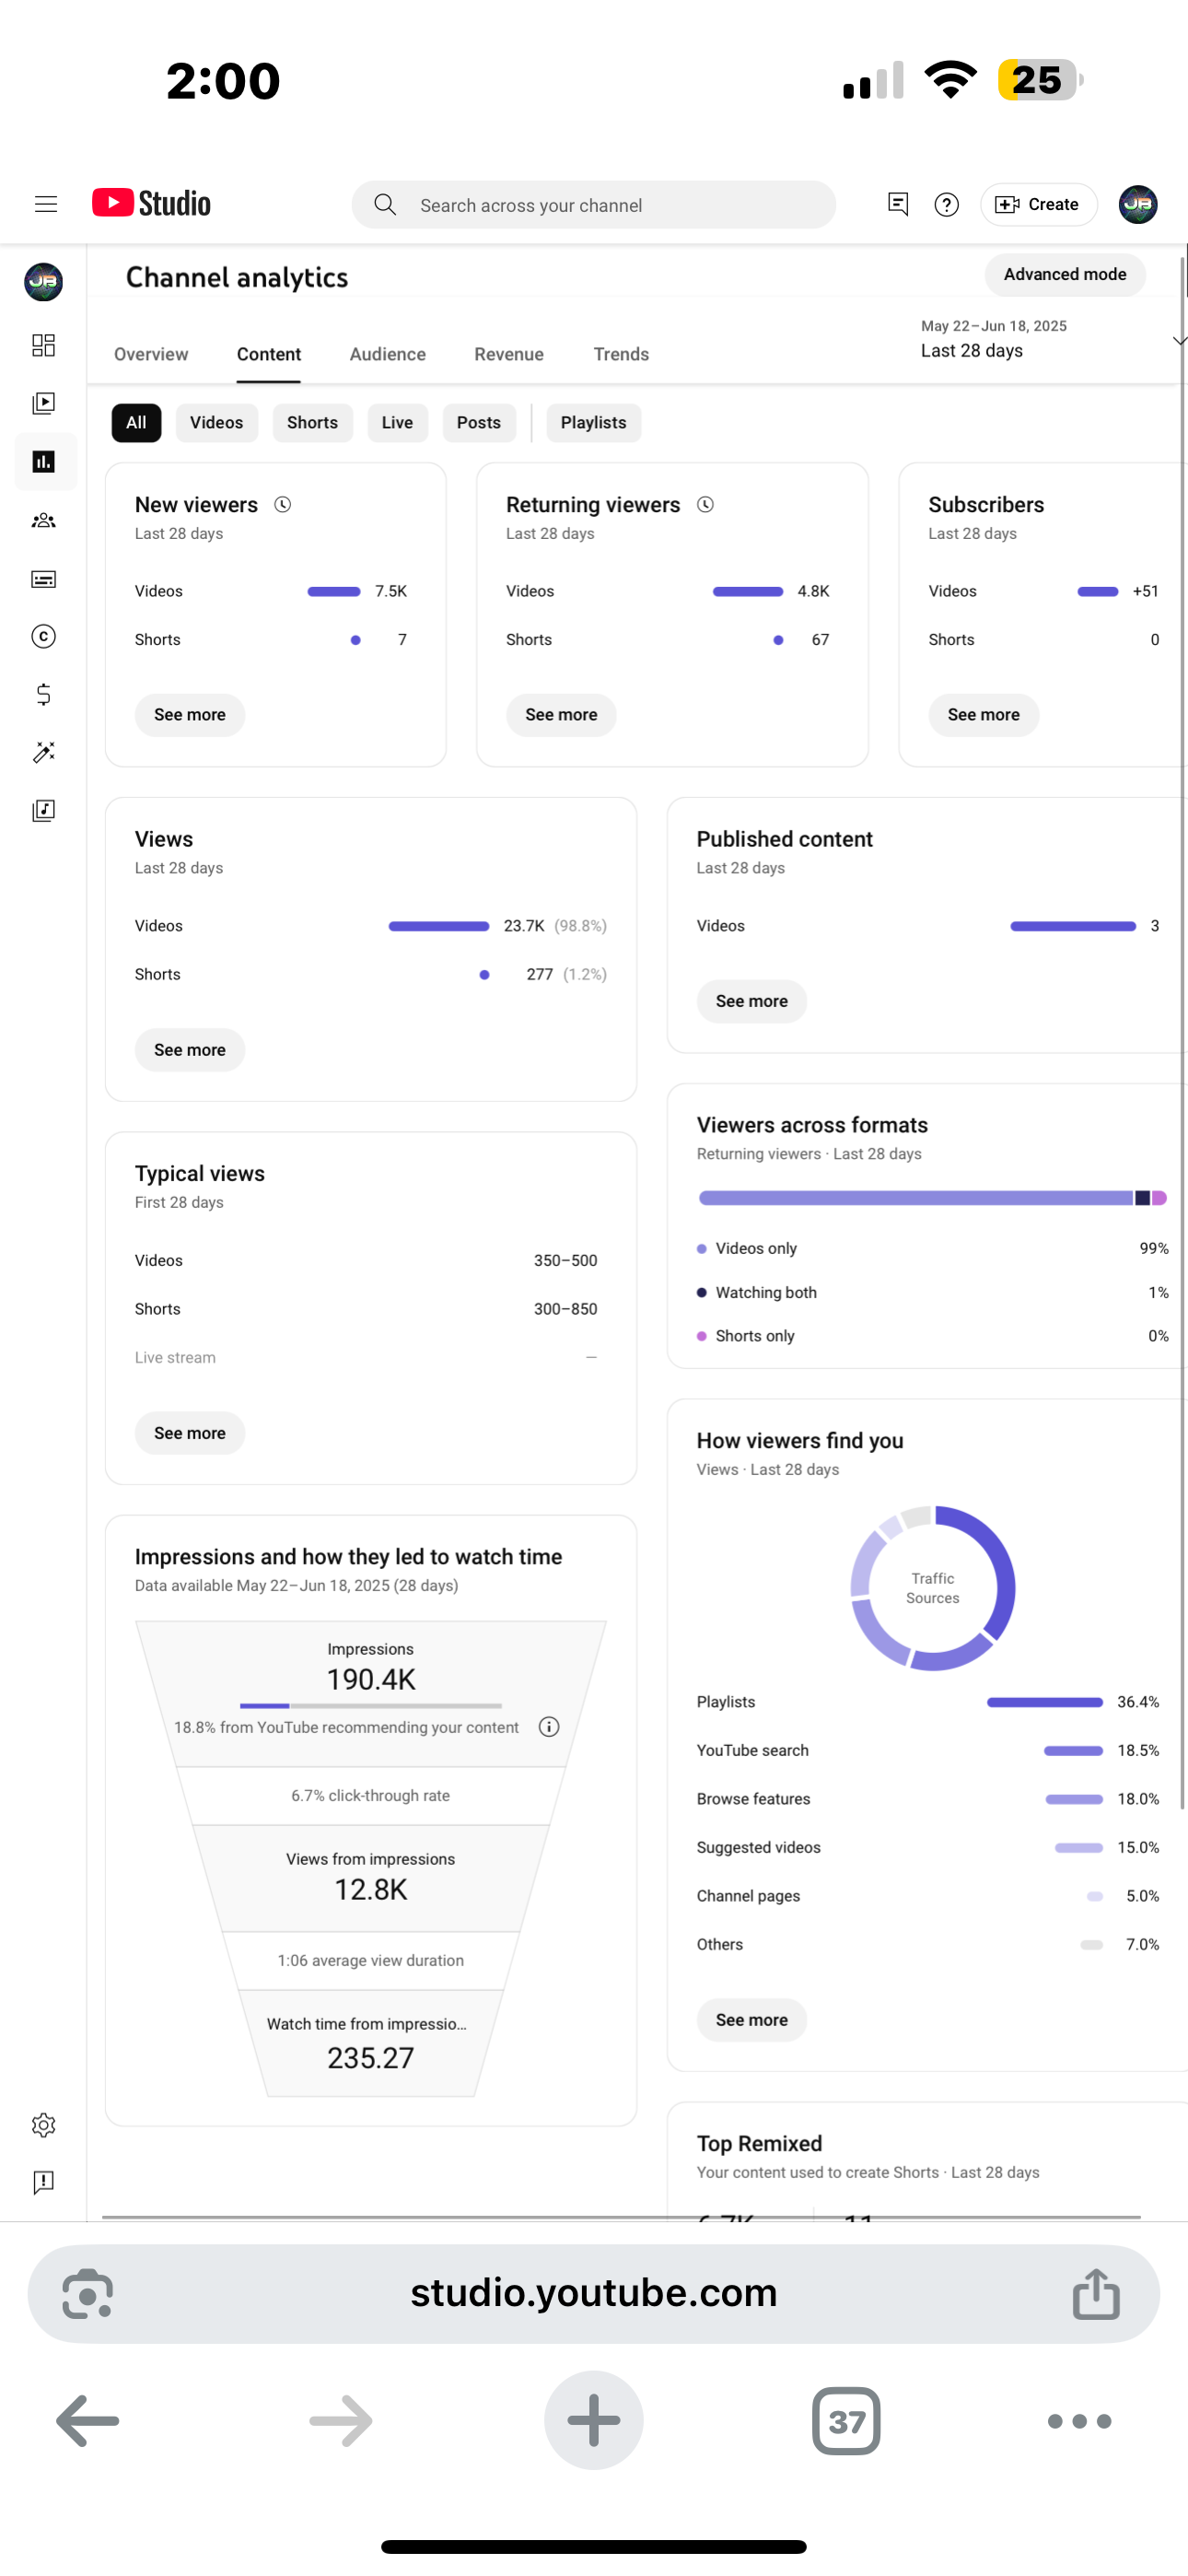Select the Playlists filter chip
The height and width of the screenshot is (2576, 1188).
[x=593, y=423]
